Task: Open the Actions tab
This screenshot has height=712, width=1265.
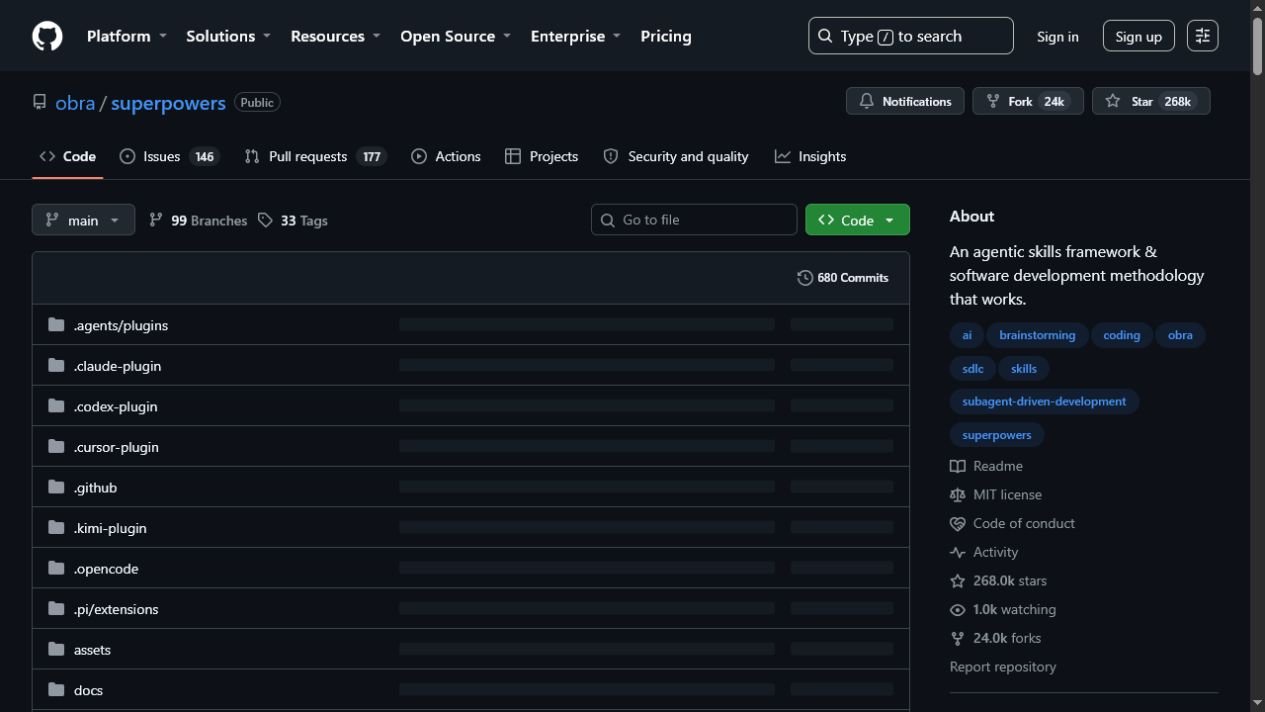Action: click(x=446, y=157)
